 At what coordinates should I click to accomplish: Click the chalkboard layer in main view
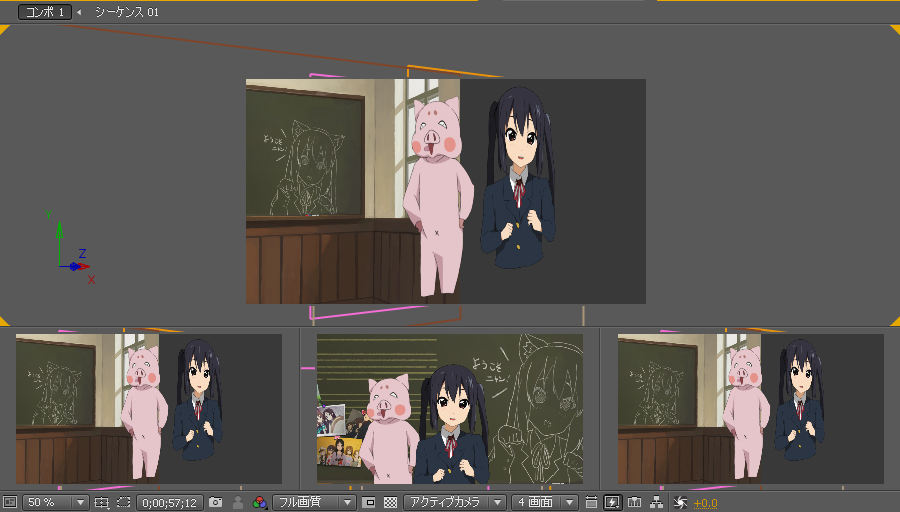click(305, 152)
